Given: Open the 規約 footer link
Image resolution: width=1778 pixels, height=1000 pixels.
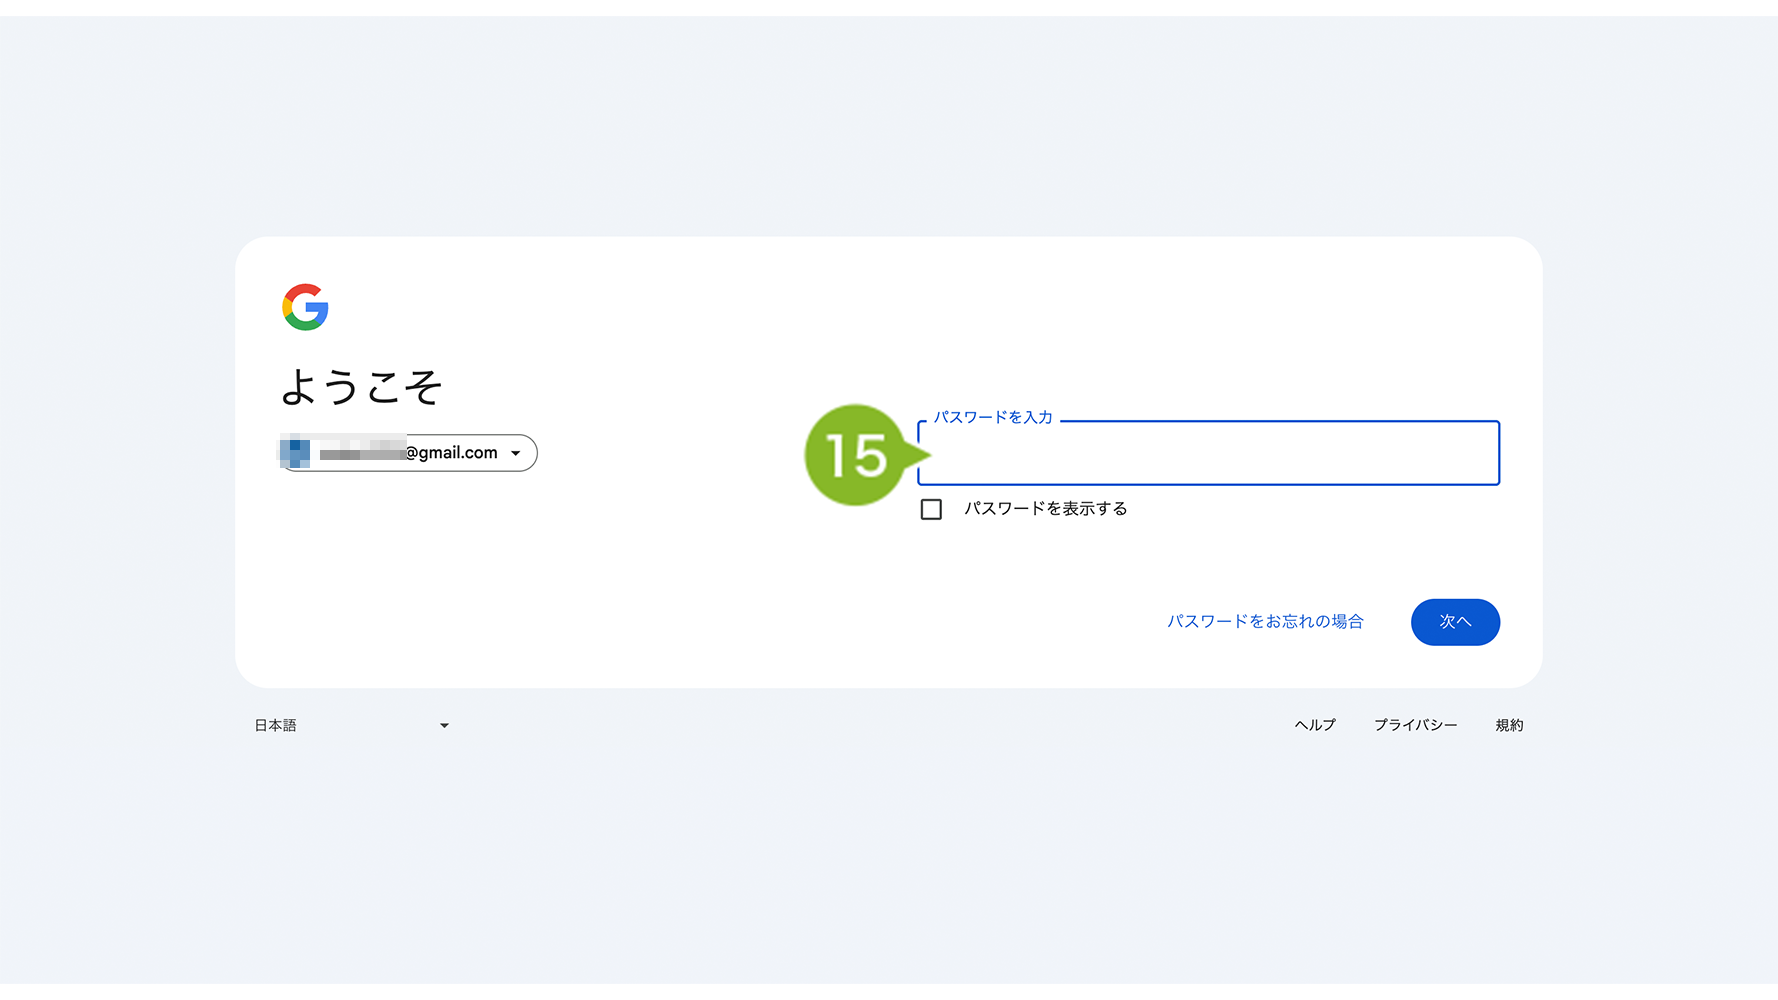Looking at the screenshot, I should (1509, 725).
